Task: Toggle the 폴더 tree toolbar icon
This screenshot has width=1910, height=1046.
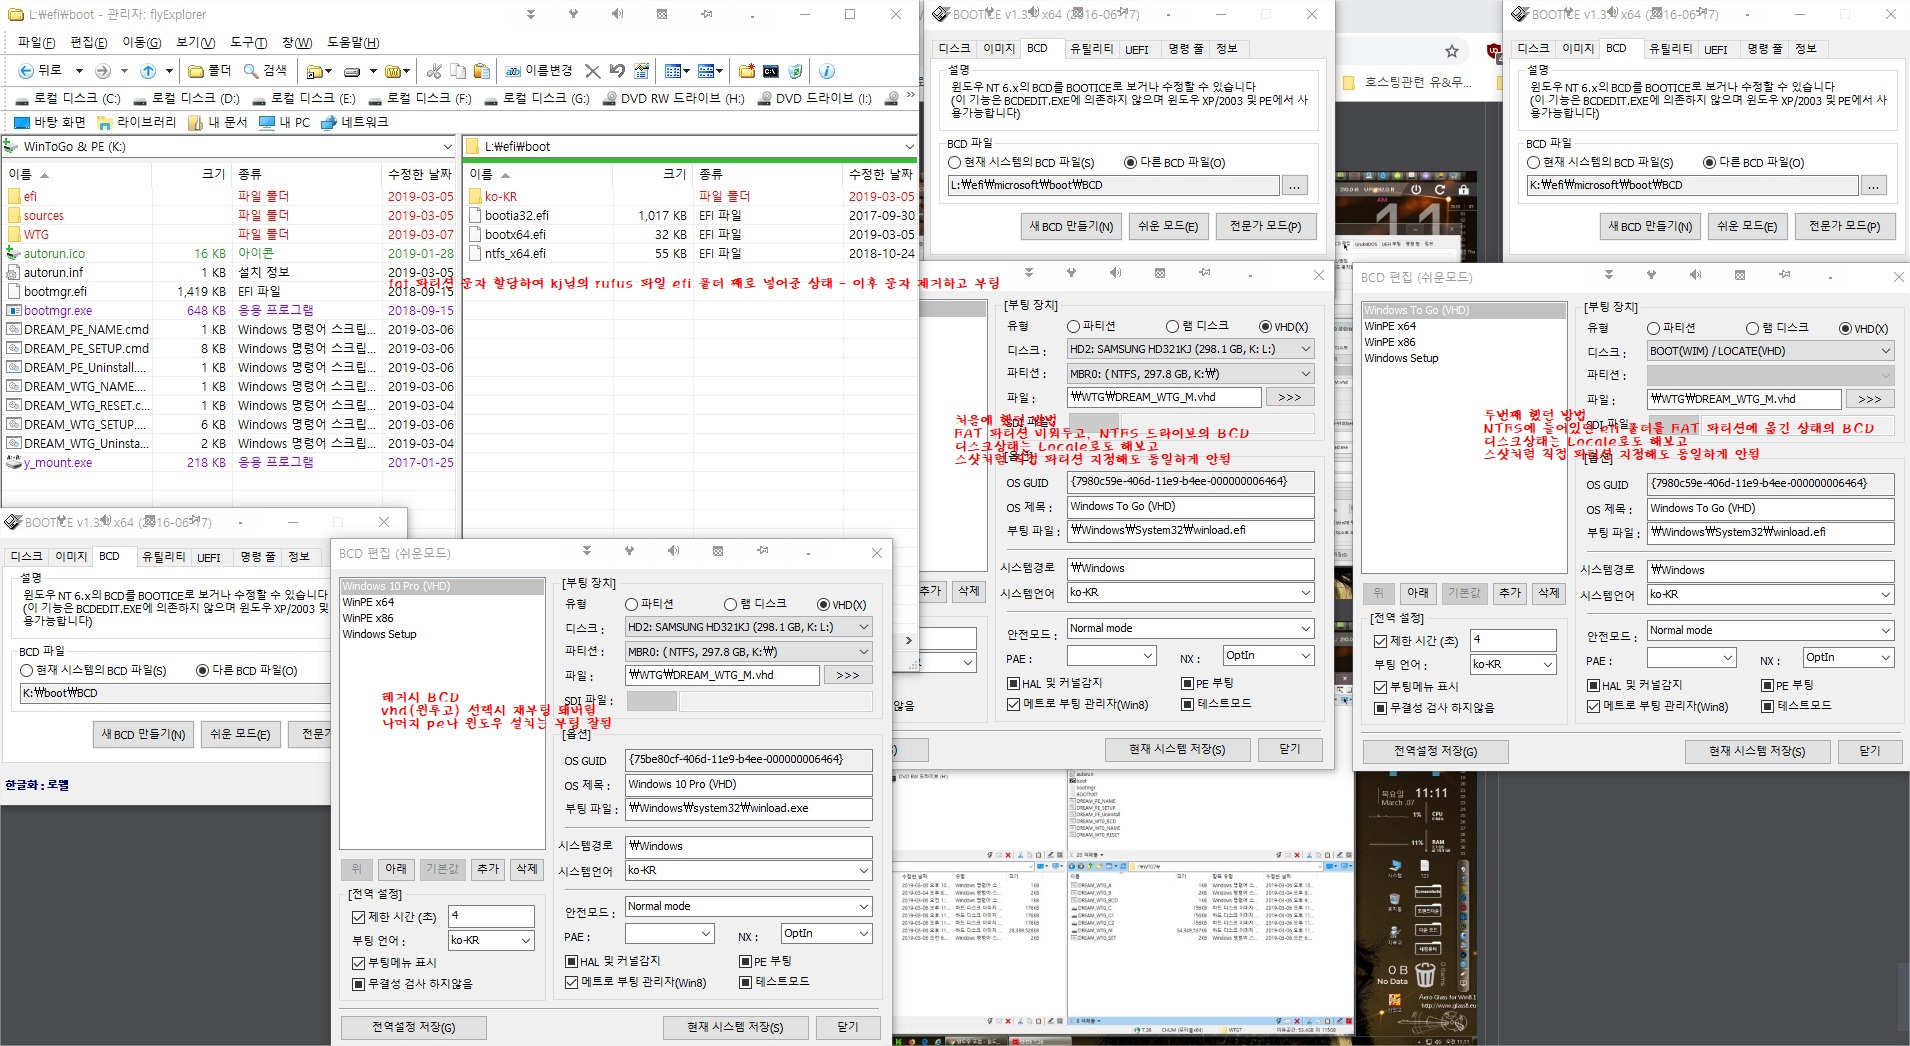Action: click(x=211, y=71)
